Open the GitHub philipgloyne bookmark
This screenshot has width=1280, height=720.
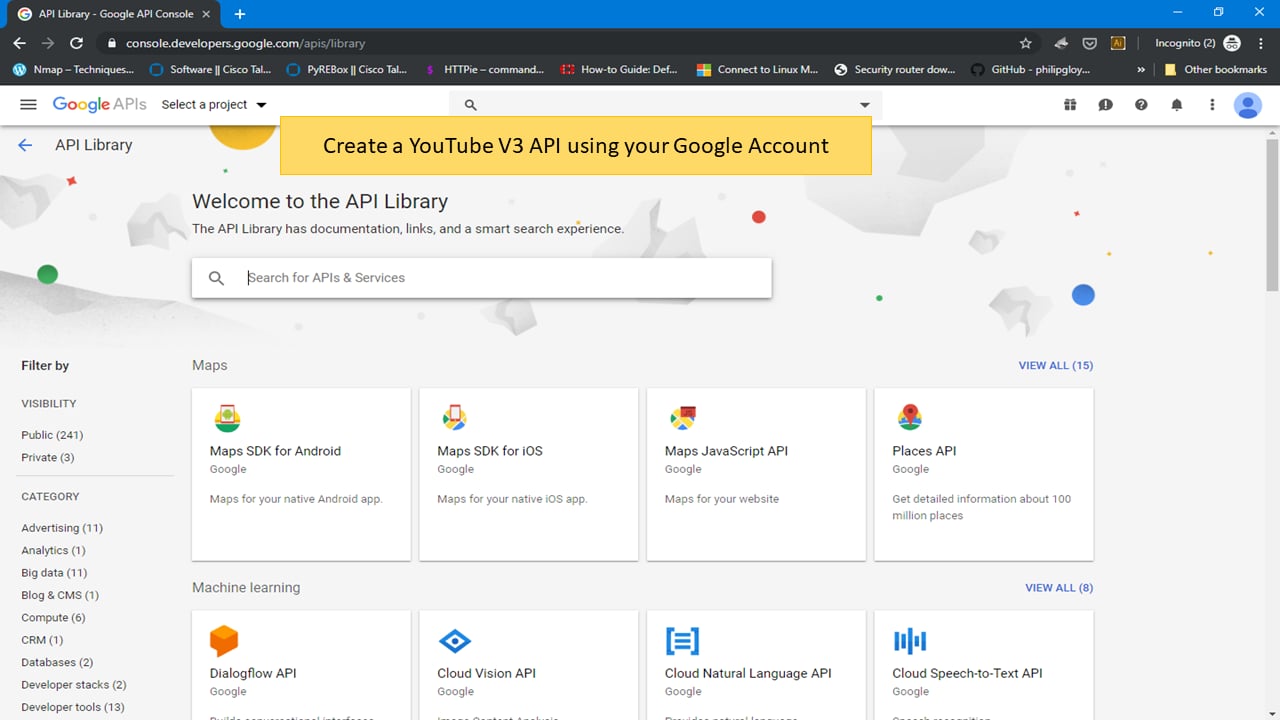coord(1031,70)
